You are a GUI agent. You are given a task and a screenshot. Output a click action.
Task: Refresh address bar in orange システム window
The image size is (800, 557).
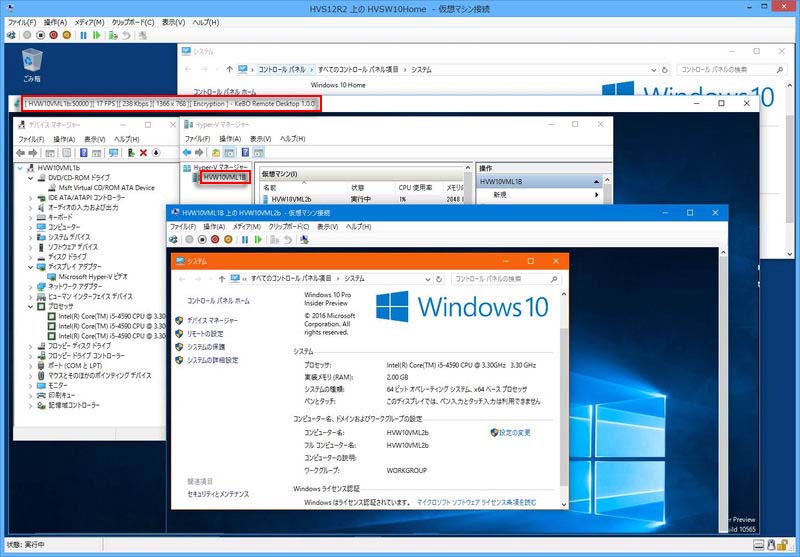coord(439,279)
